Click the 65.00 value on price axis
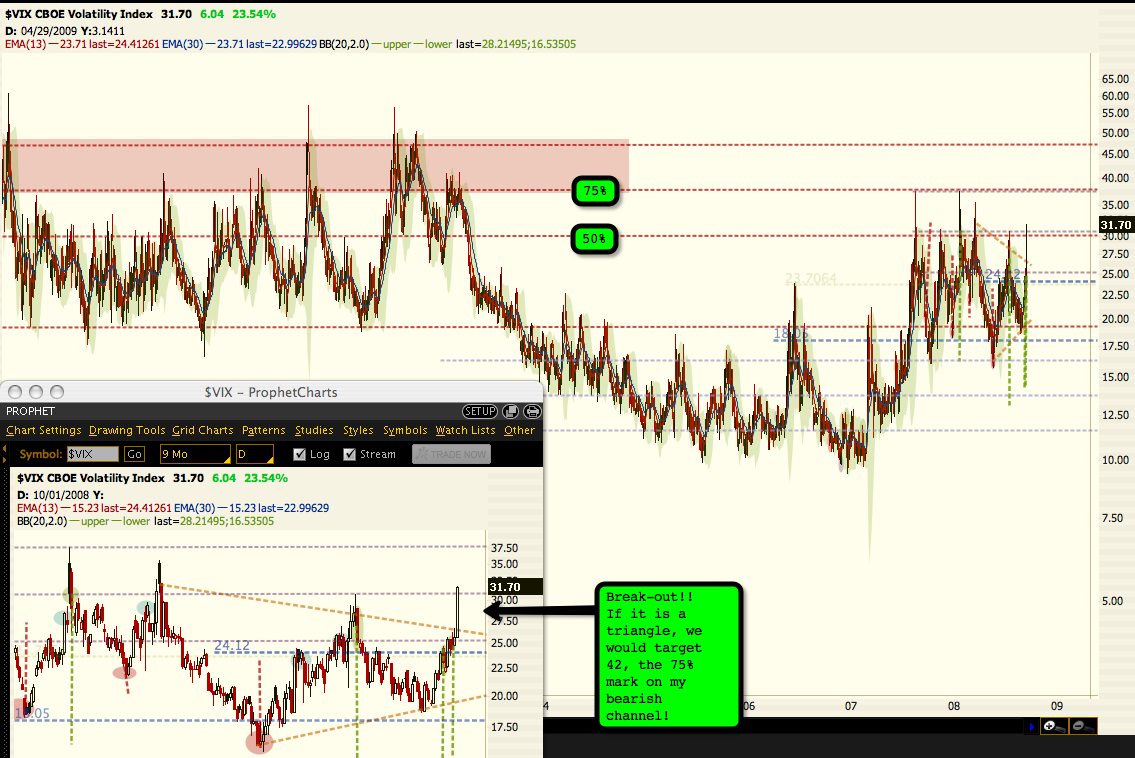Viewport: 1135px width, 758px height. (1115, 79)
